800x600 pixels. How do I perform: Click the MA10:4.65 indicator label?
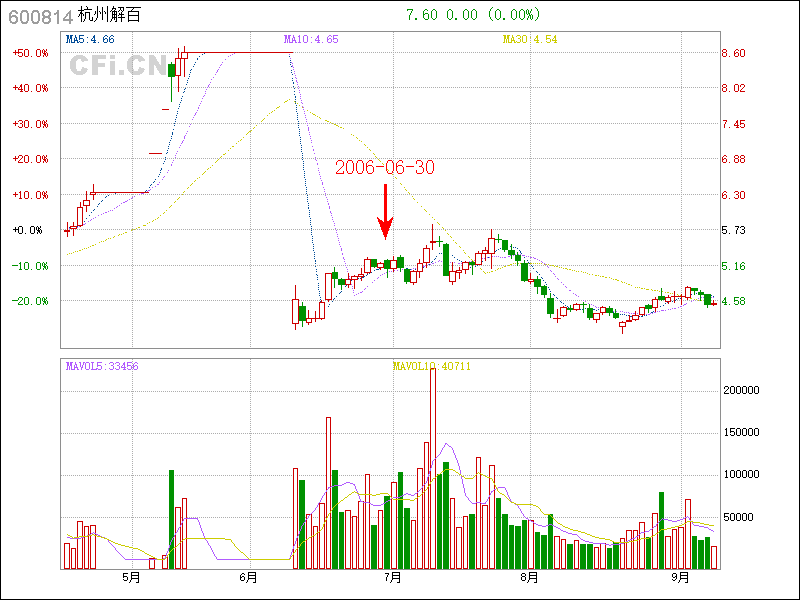click(311, 39)
